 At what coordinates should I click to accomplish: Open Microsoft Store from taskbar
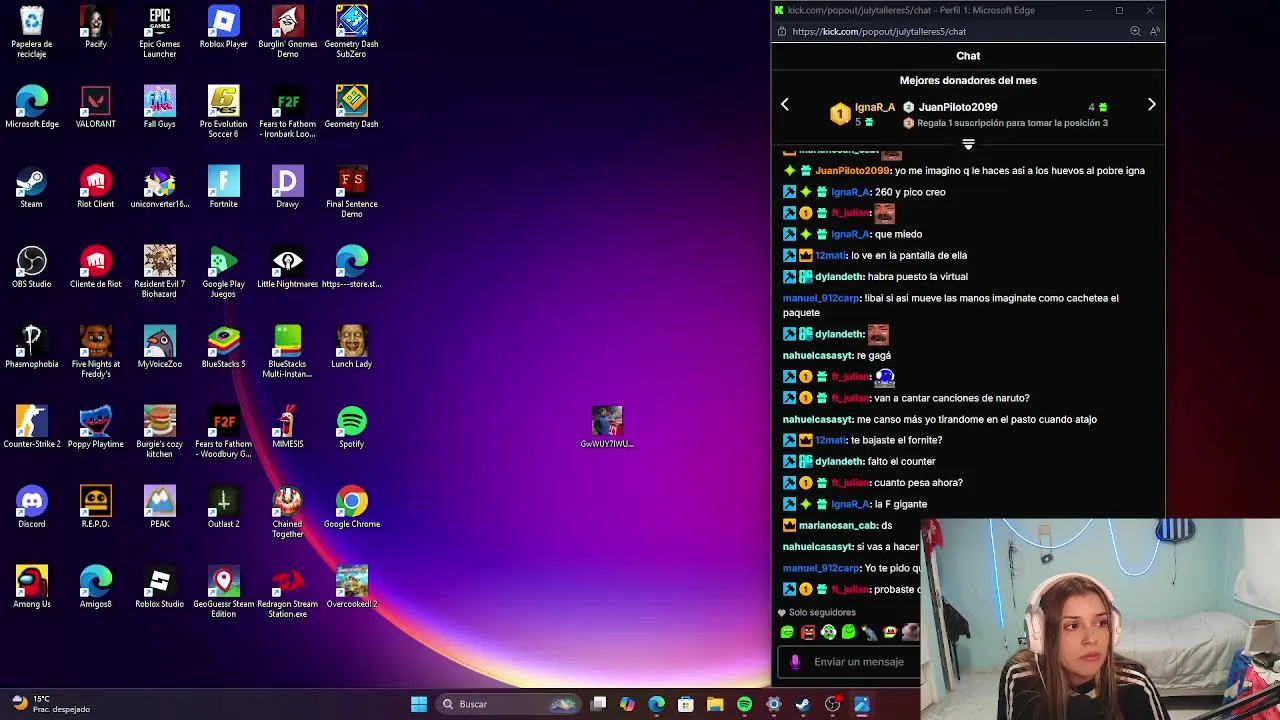pos(686,704)
